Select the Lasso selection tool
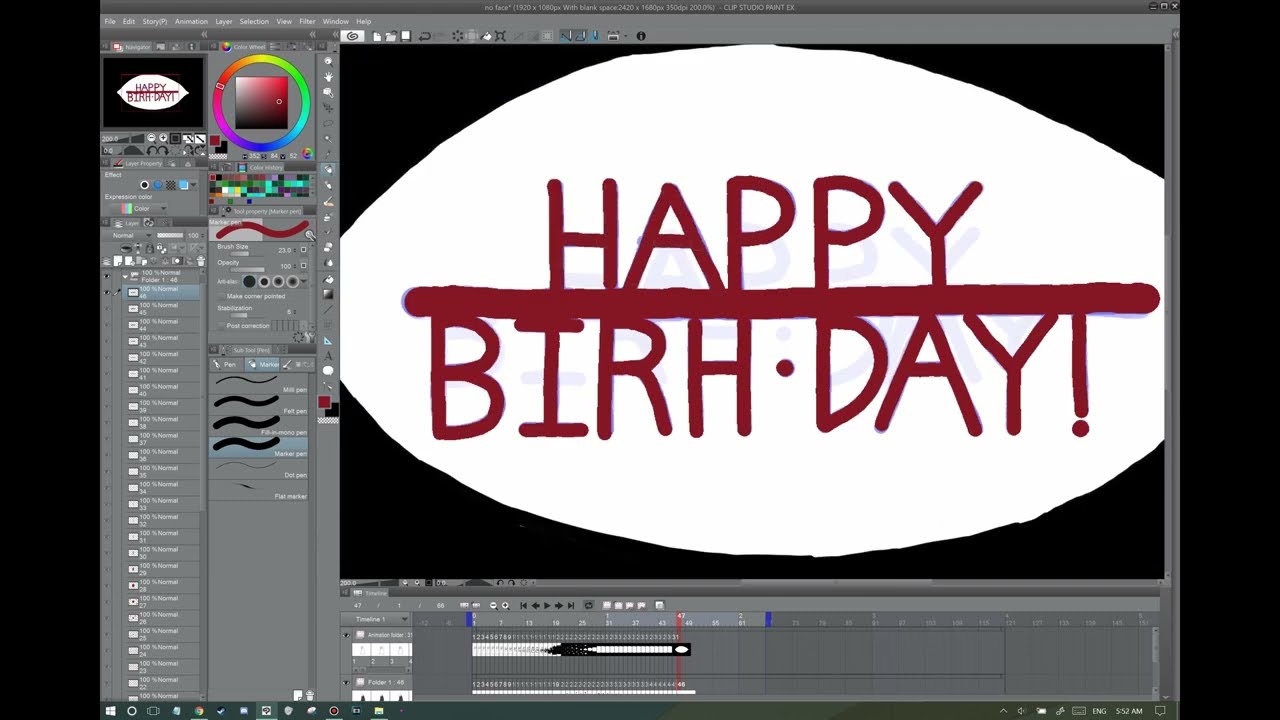 pos(328,123)
